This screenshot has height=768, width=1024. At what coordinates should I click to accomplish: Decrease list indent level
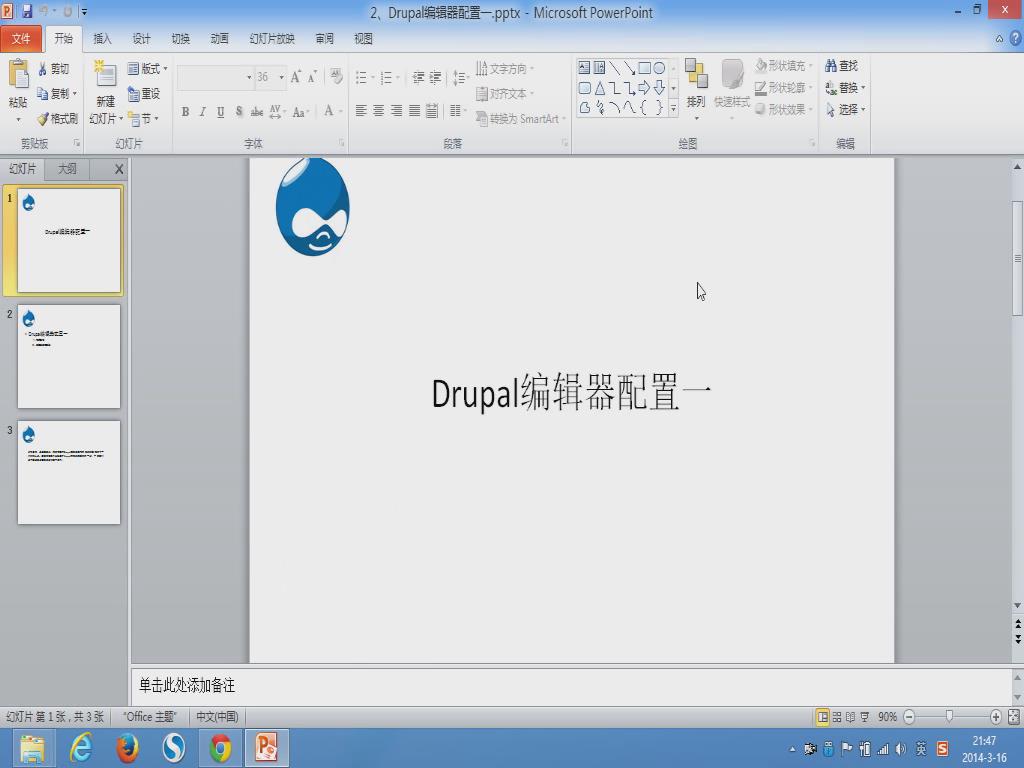[x=418, y=78]
